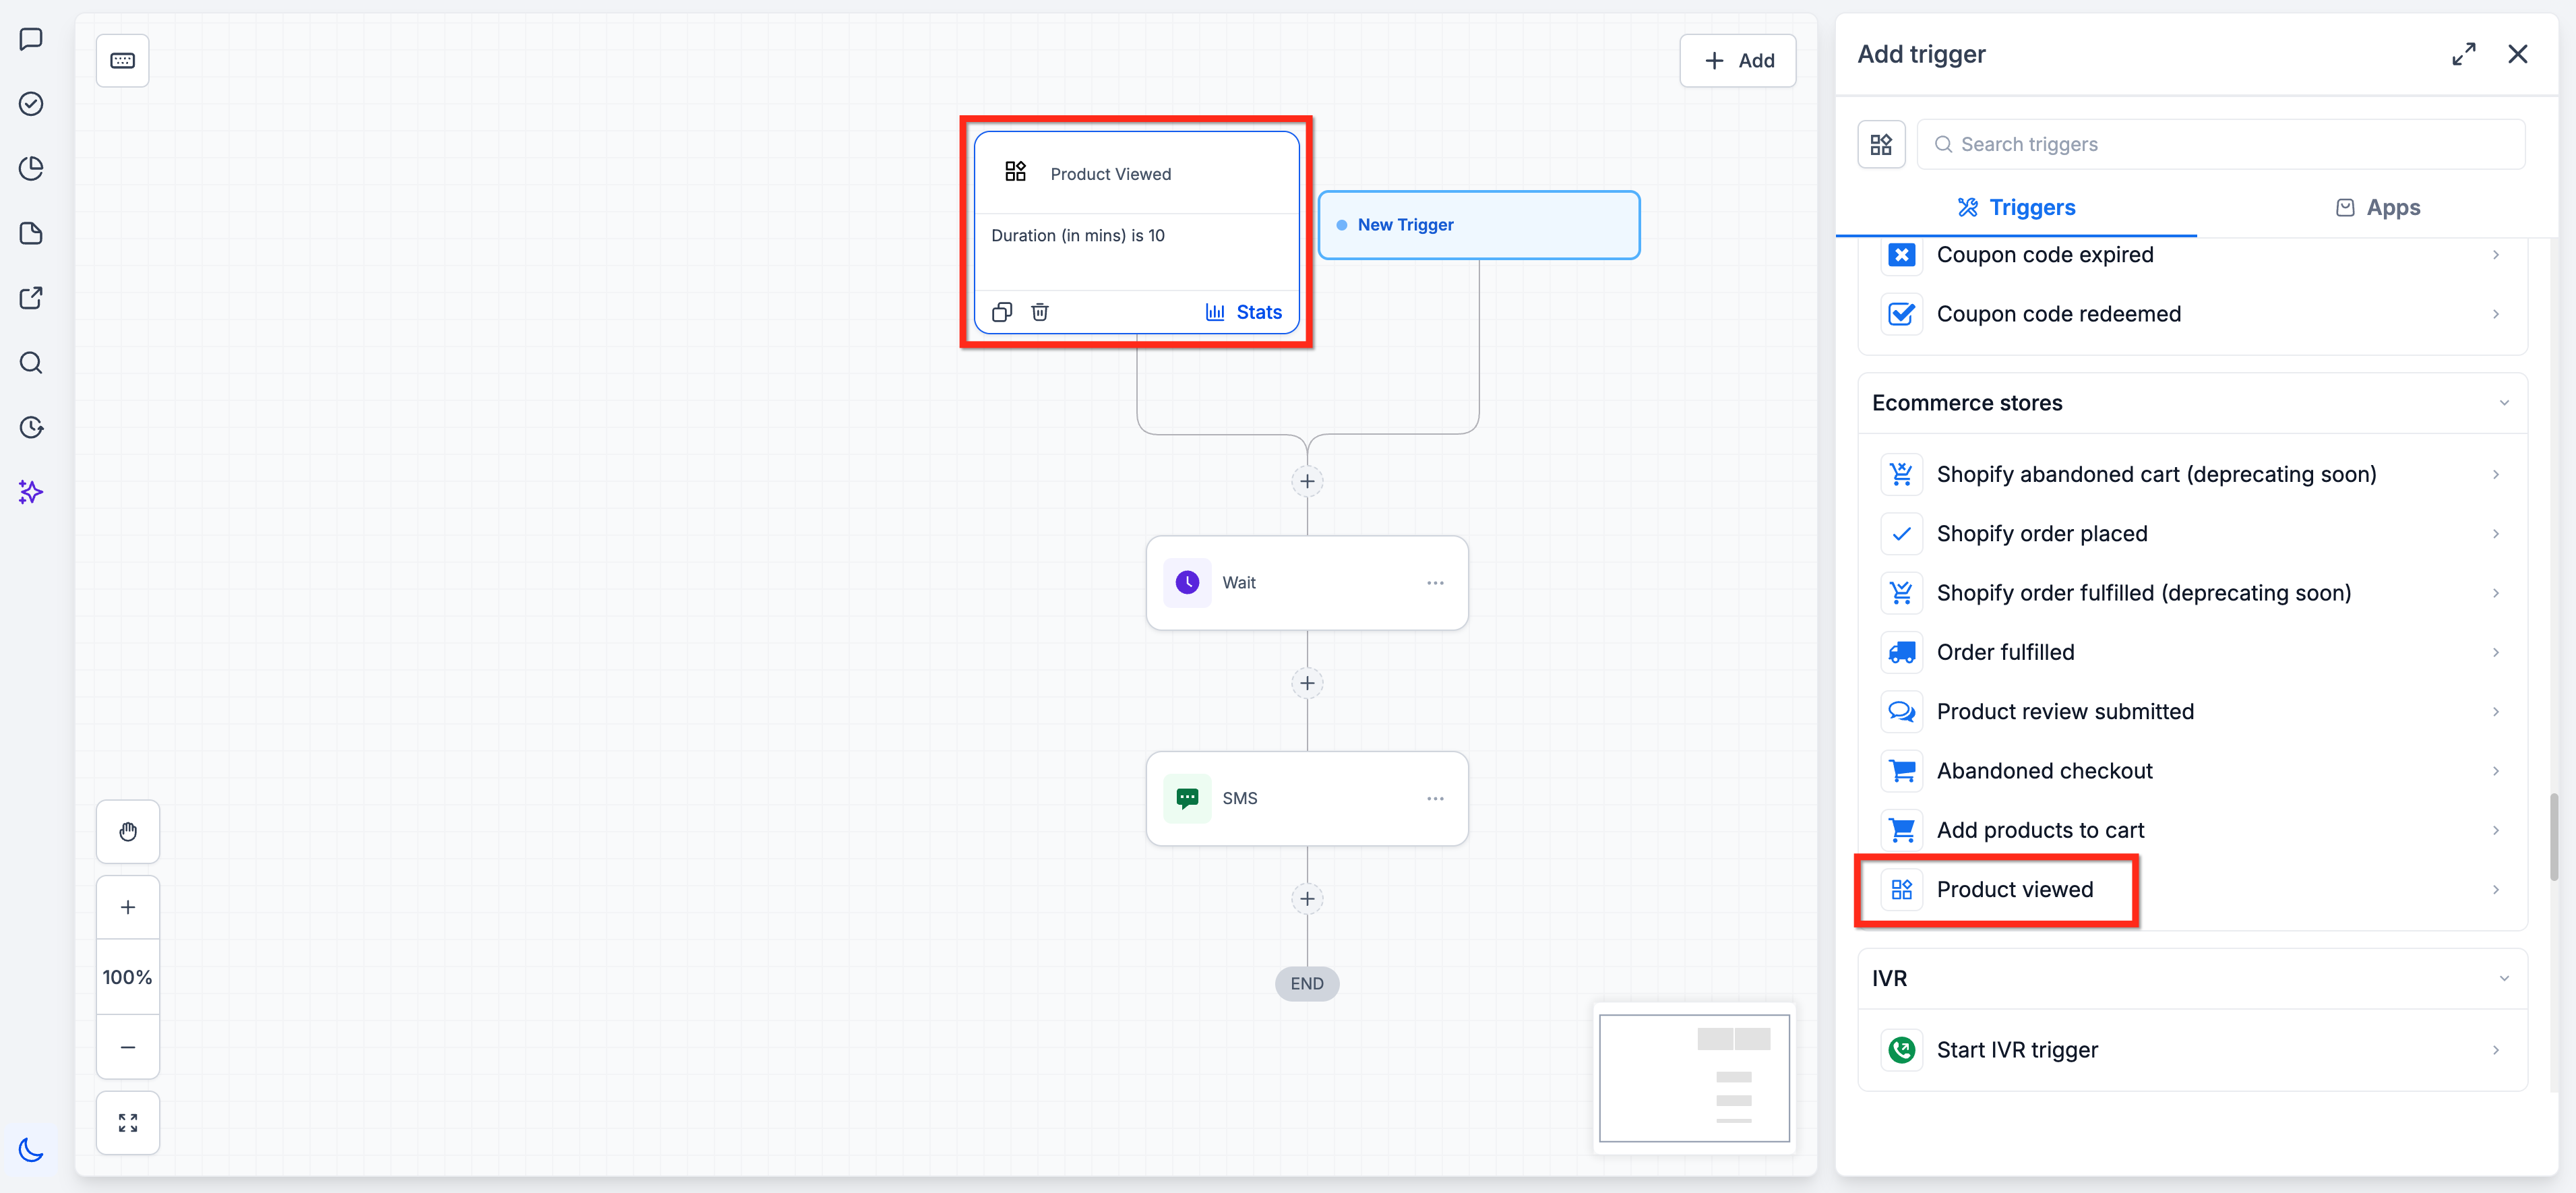The image size is (2576, 1193).
Task: Duplicate the Product Viewed trigger
Action: 1002,312
